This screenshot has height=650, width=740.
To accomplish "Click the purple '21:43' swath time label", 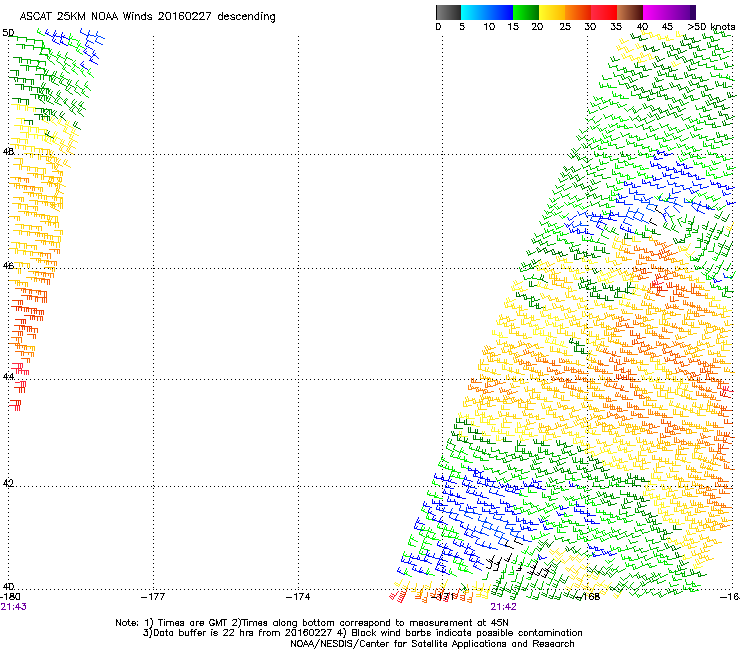I will pyautogui.click(x=13, y=607).
